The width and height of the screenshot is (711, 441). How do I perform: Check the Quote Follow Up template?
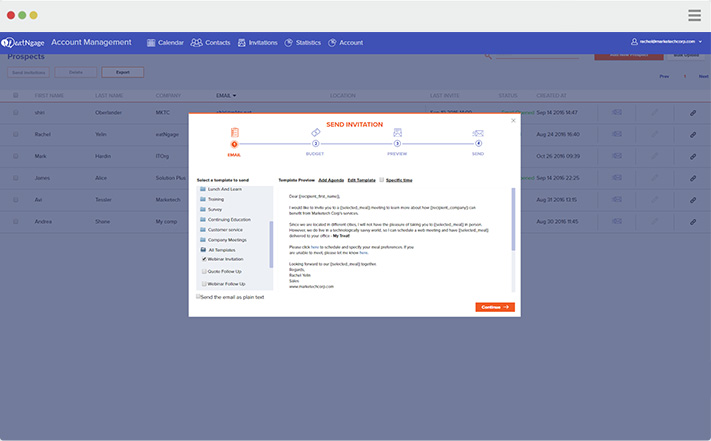(204, 271)
